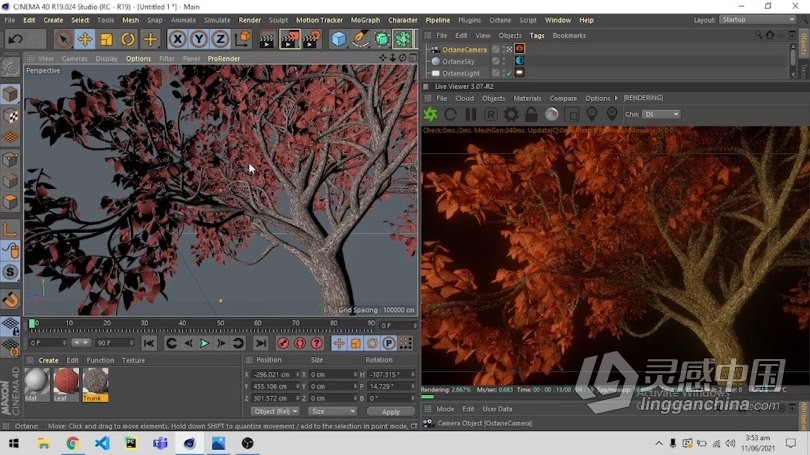Start Octane Live Viewer render icon

[430, 114]
